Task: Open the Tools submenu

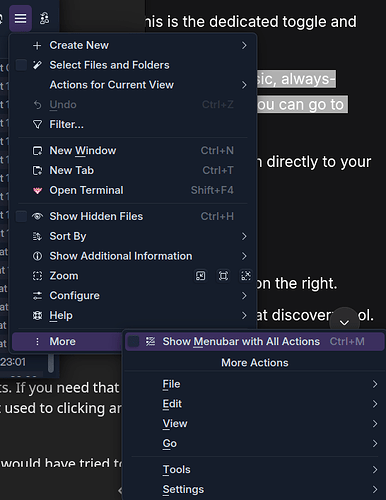Action: coord(255,470)
